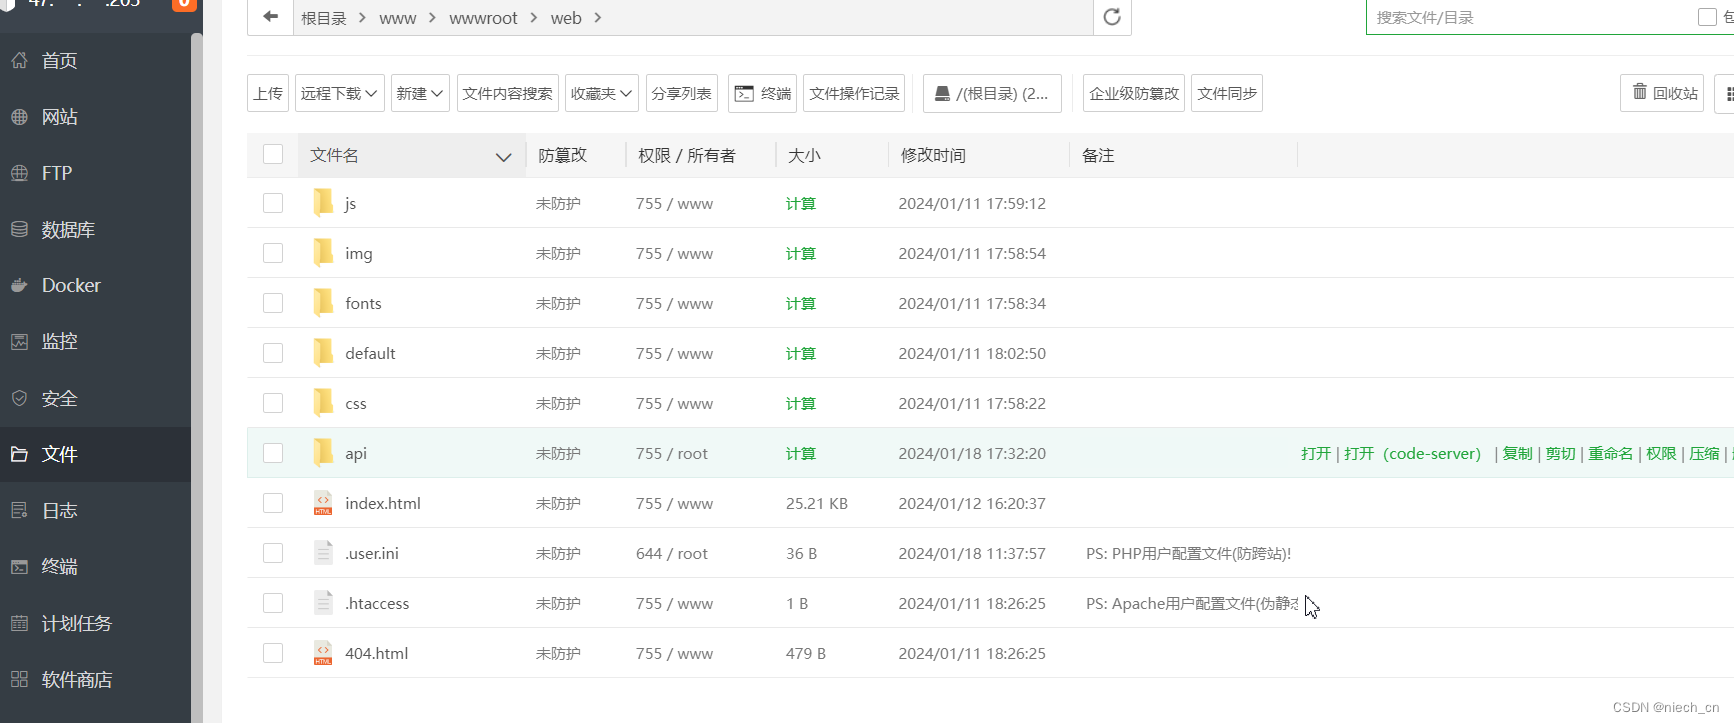Click the .user.ini file icon

[323, 553]
